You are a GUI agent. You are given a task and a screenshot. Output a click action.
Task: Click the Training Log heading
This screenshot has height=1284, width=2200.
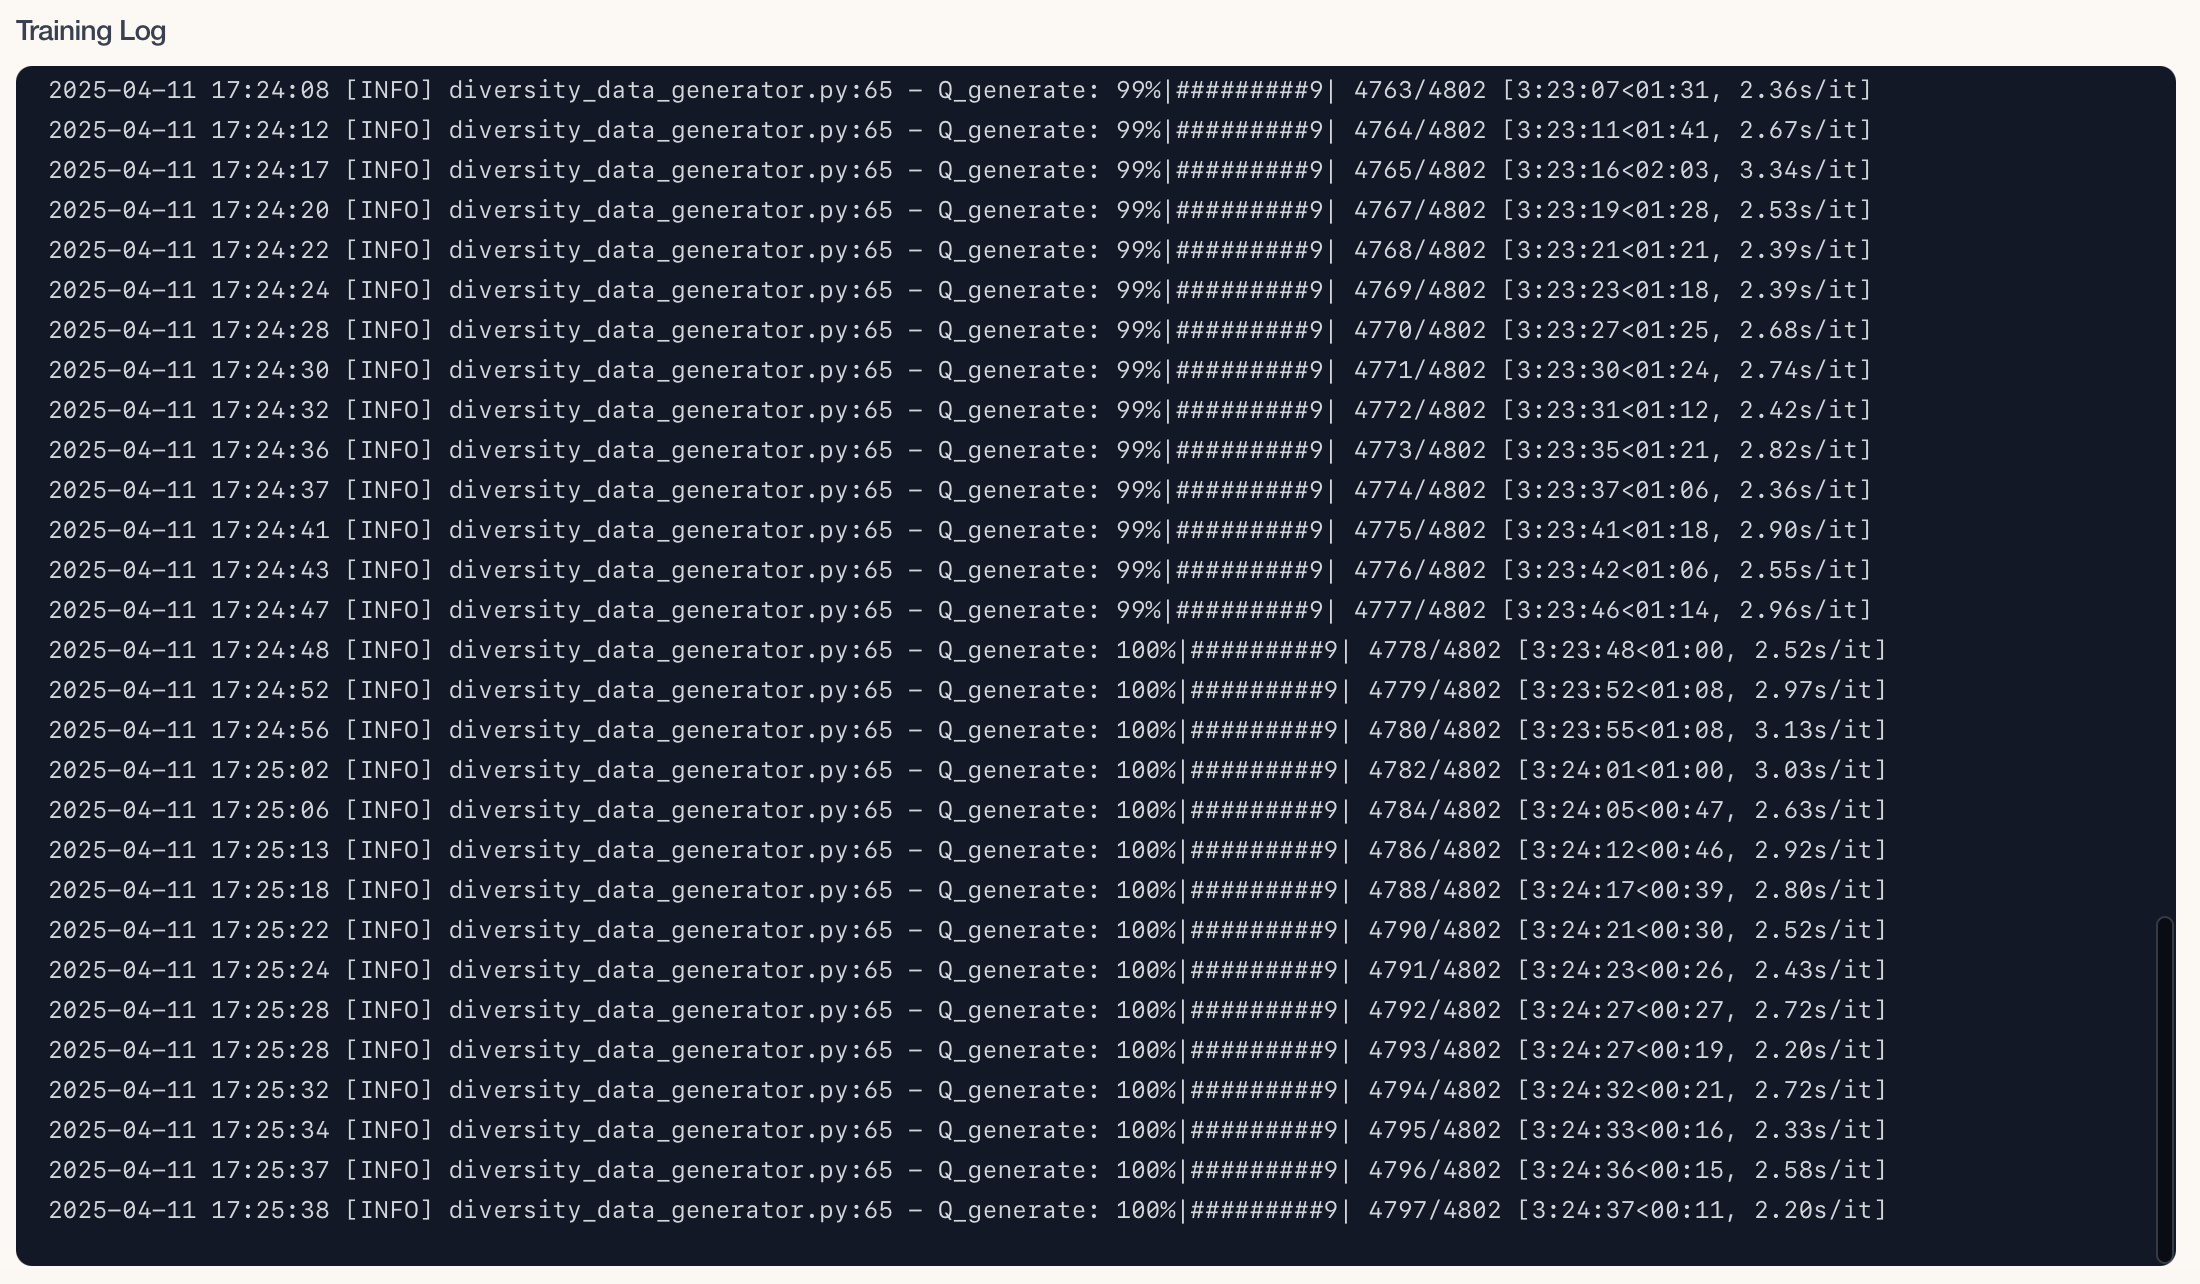click(91, 31)
